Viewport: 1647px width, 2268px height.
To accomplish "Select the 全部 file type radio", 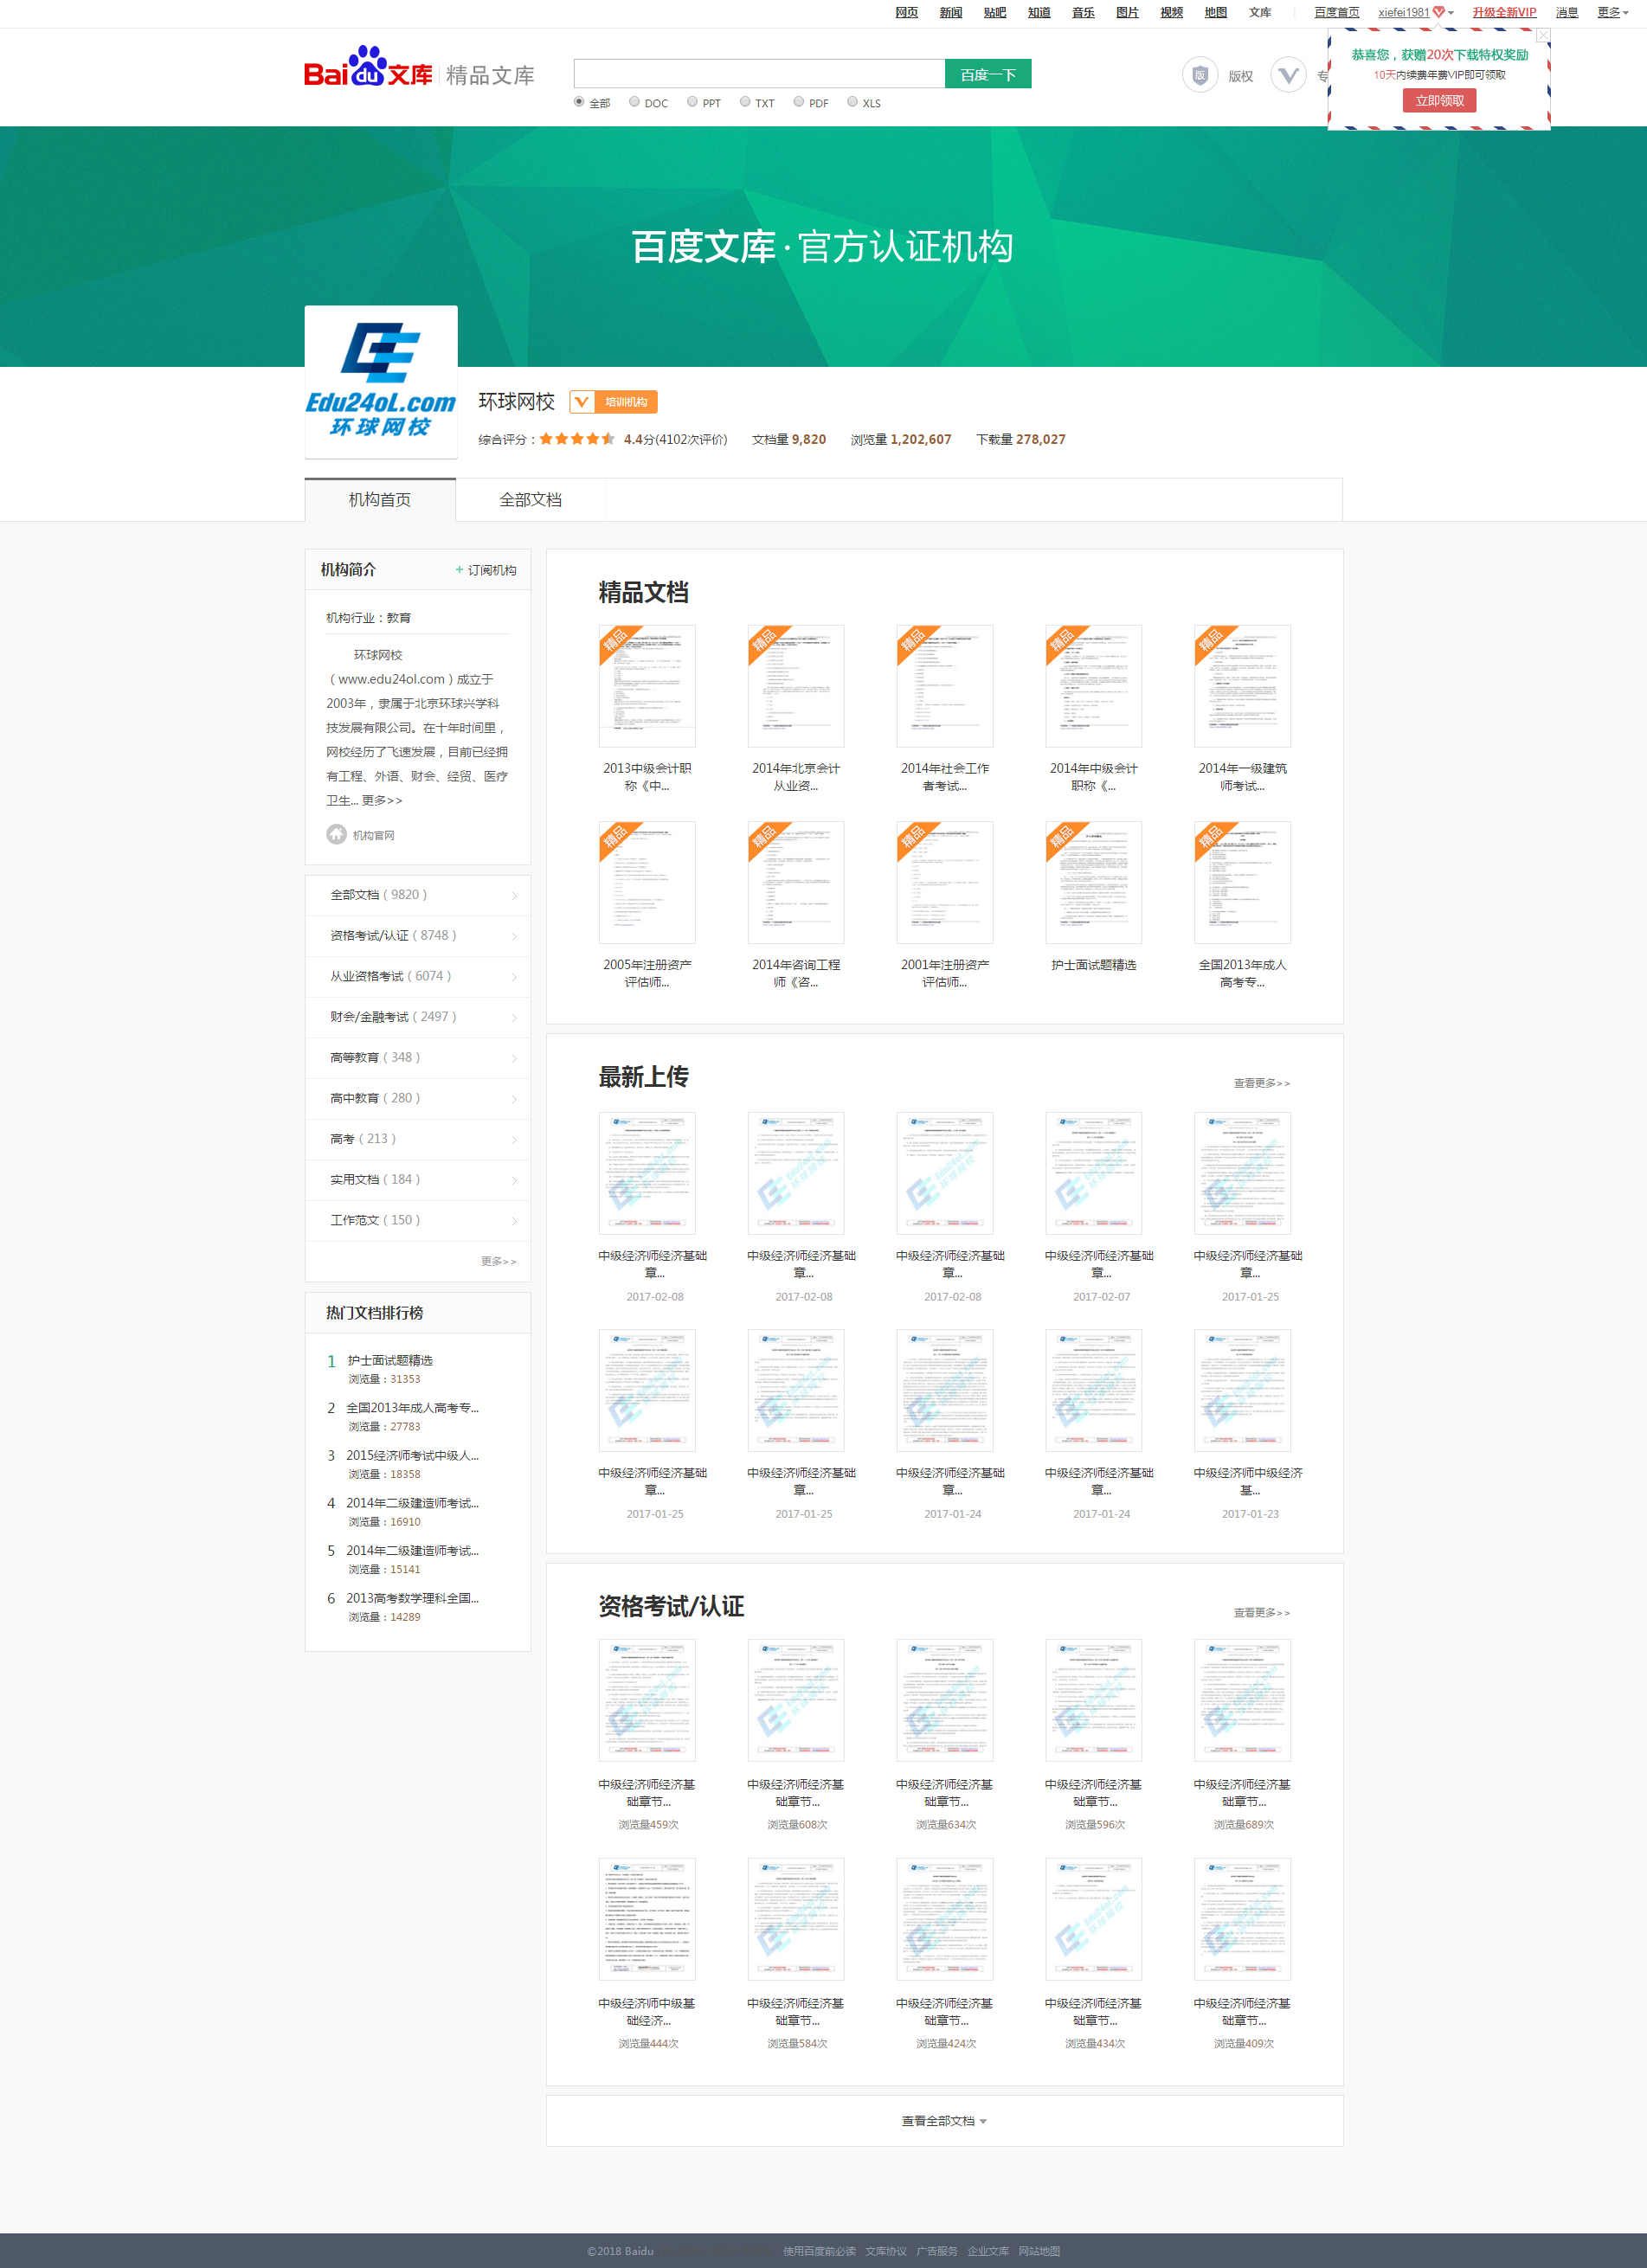I will coord(579,102).
